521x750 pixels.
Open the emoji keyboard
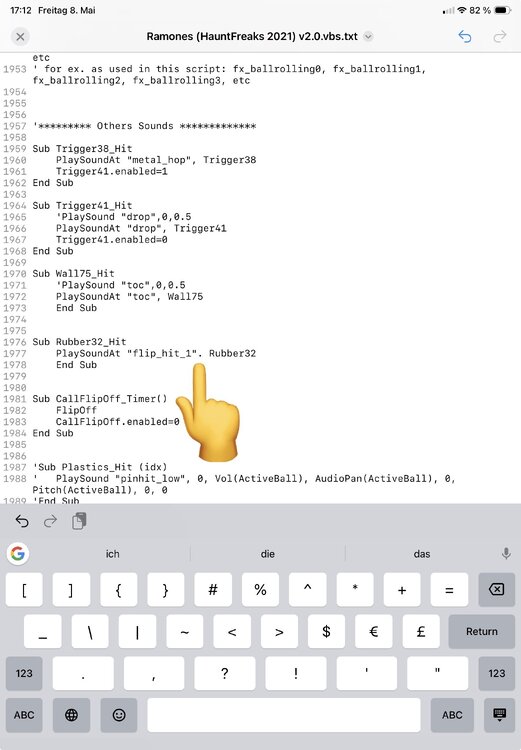click(119, 715)
